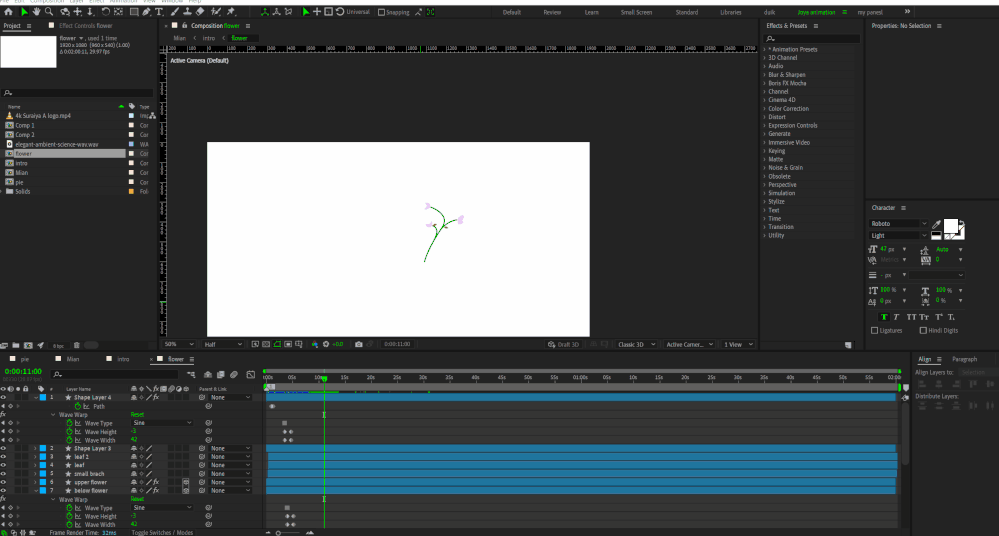The height and width of the screenshot is (536, 999).
Task: Hide the small brach layer eye icon
Action: click(3, 474)
